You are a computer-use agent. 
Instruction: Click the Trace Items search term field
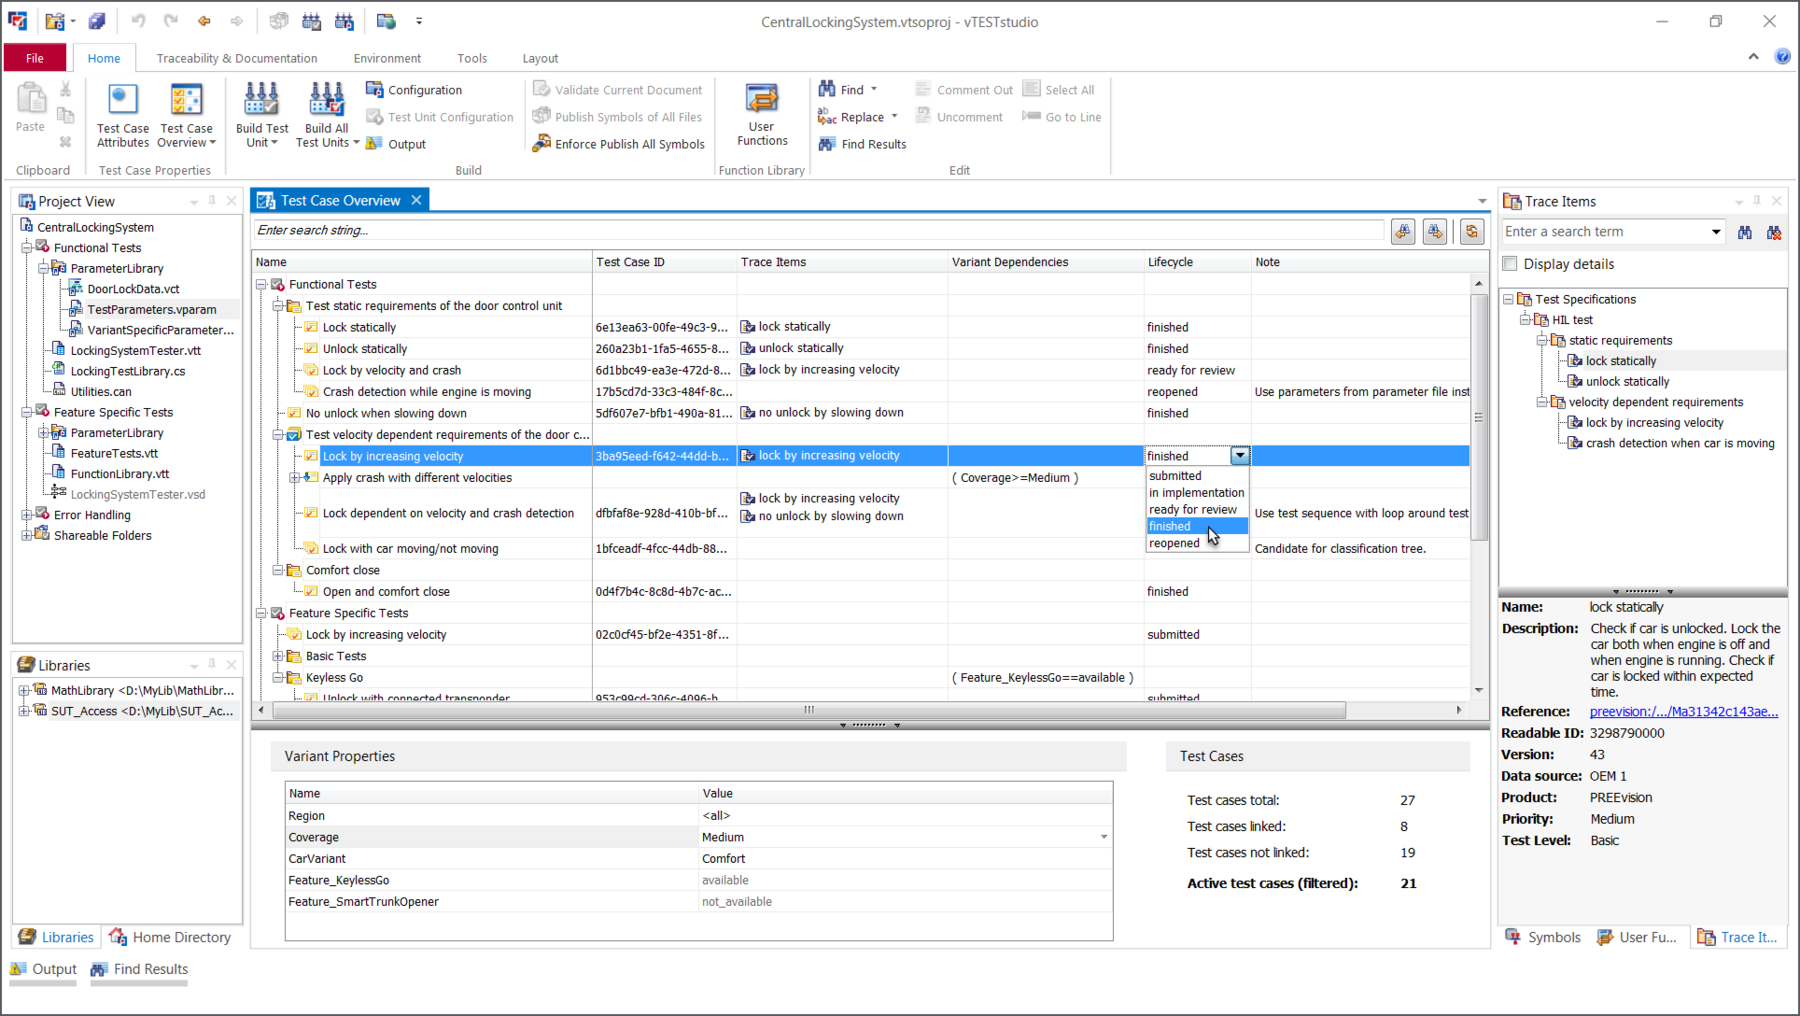[x=1604, y=232]
